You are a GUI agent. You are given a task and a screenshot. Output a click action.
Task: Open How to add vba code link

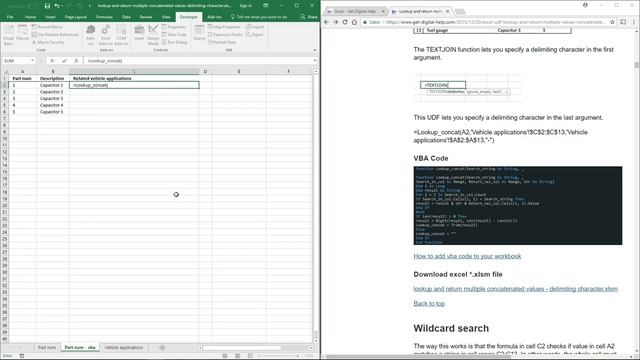[467, 256]
